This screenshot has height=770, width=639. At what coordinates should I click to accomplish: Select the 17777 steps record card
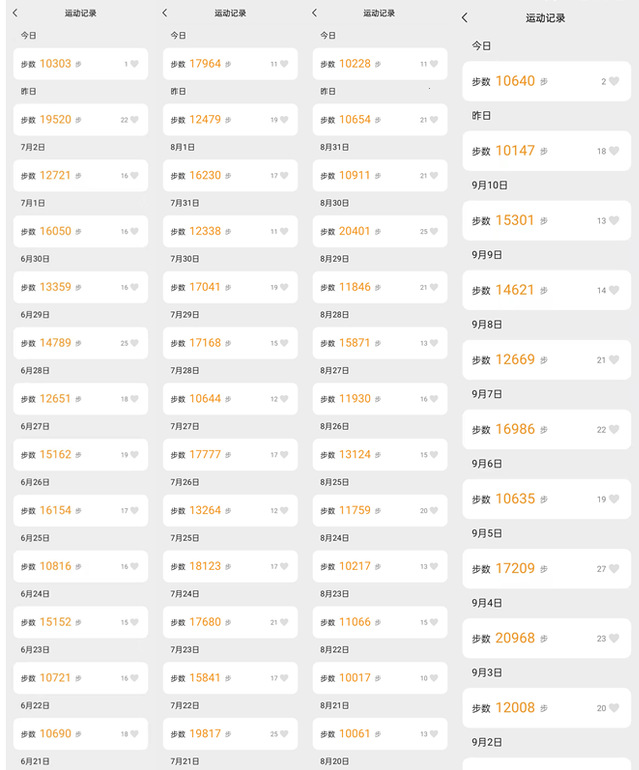coord(230,455)
